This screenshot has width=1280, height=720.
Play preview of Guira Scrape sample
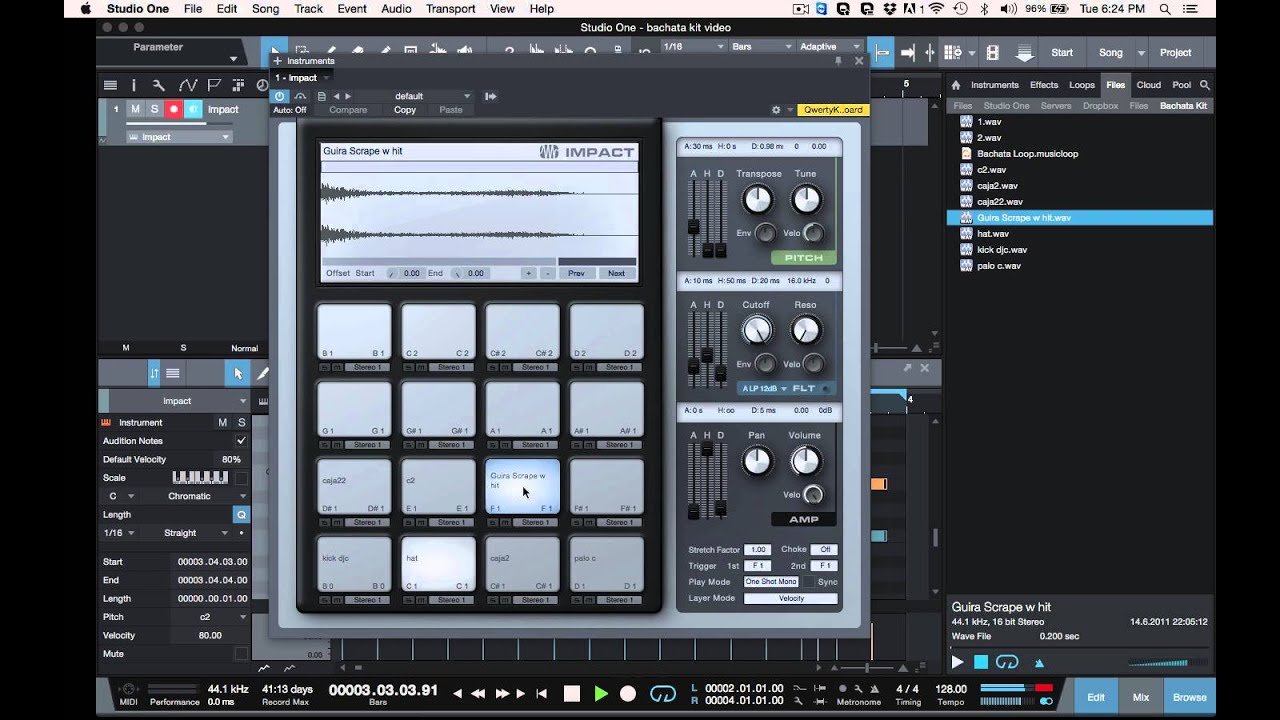point(957,662)
